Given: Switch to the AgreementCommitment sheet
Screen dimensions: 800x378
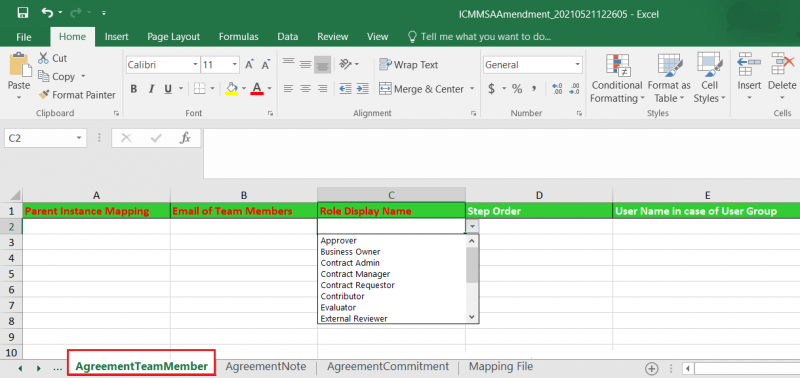Looking at the screenshot, I should [x=388, y=366].
